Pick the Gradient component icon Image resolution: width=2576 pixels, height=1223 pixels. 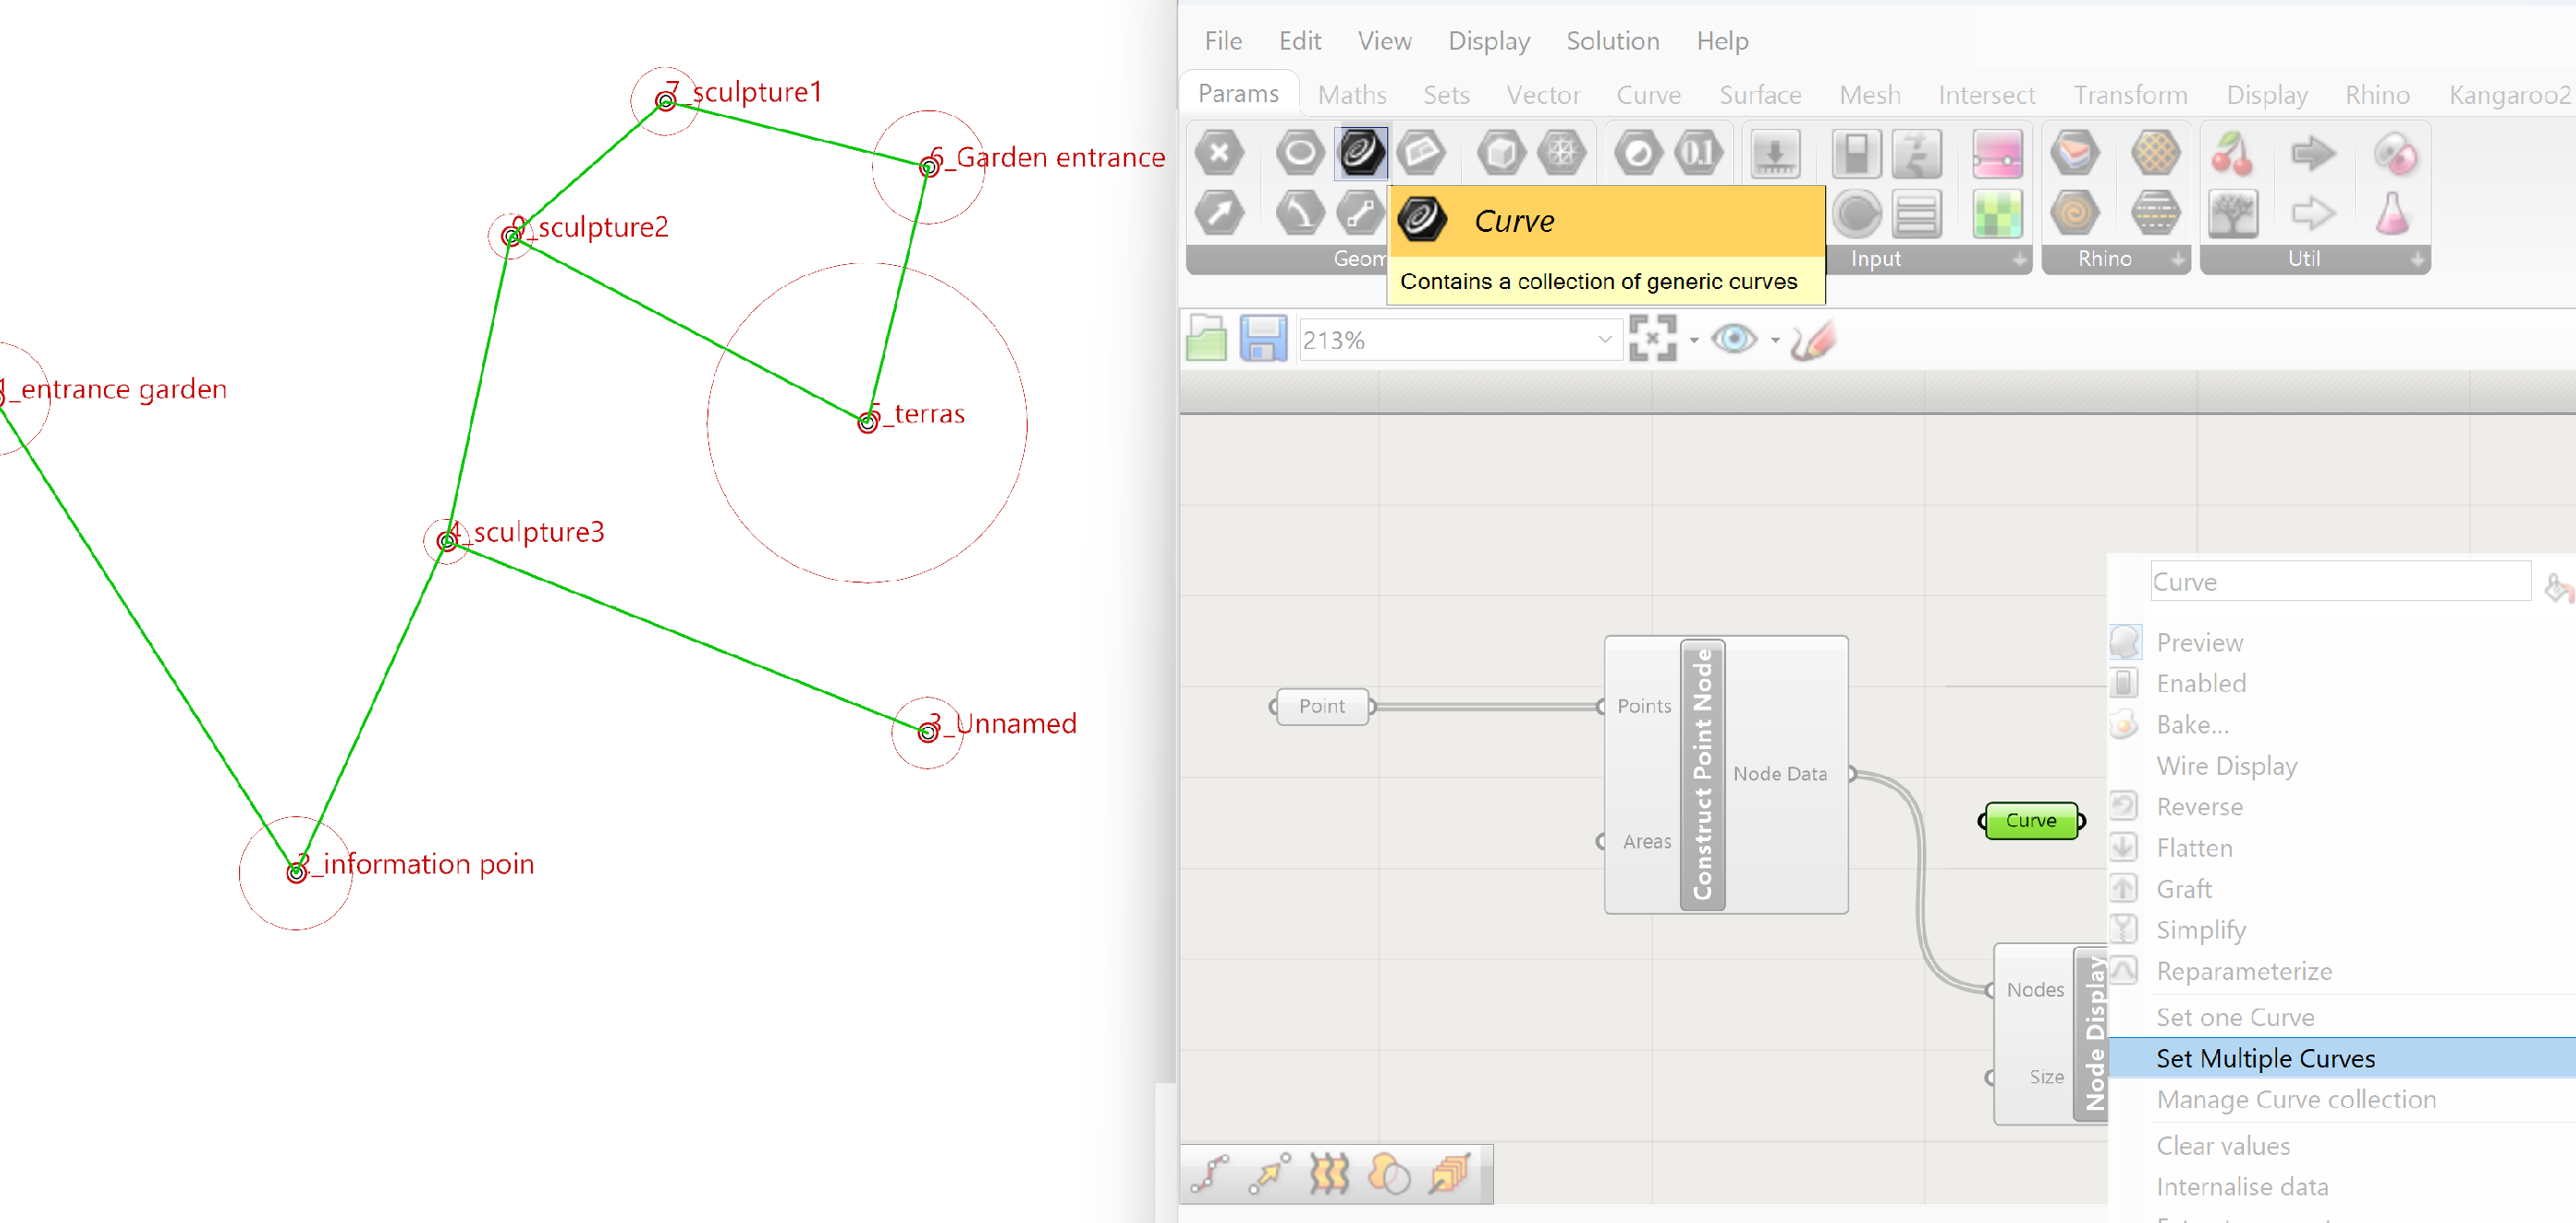pyautogui.click(x=1997, y=153)
